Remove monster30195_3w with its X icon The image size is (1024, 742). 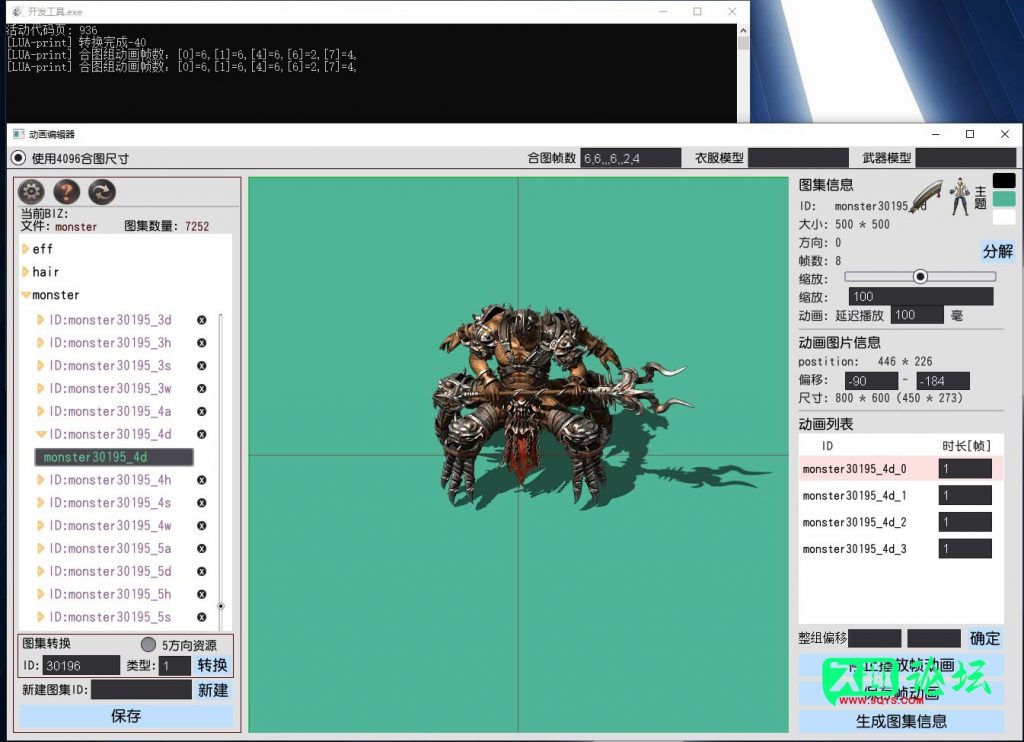(x=202, y=389)
